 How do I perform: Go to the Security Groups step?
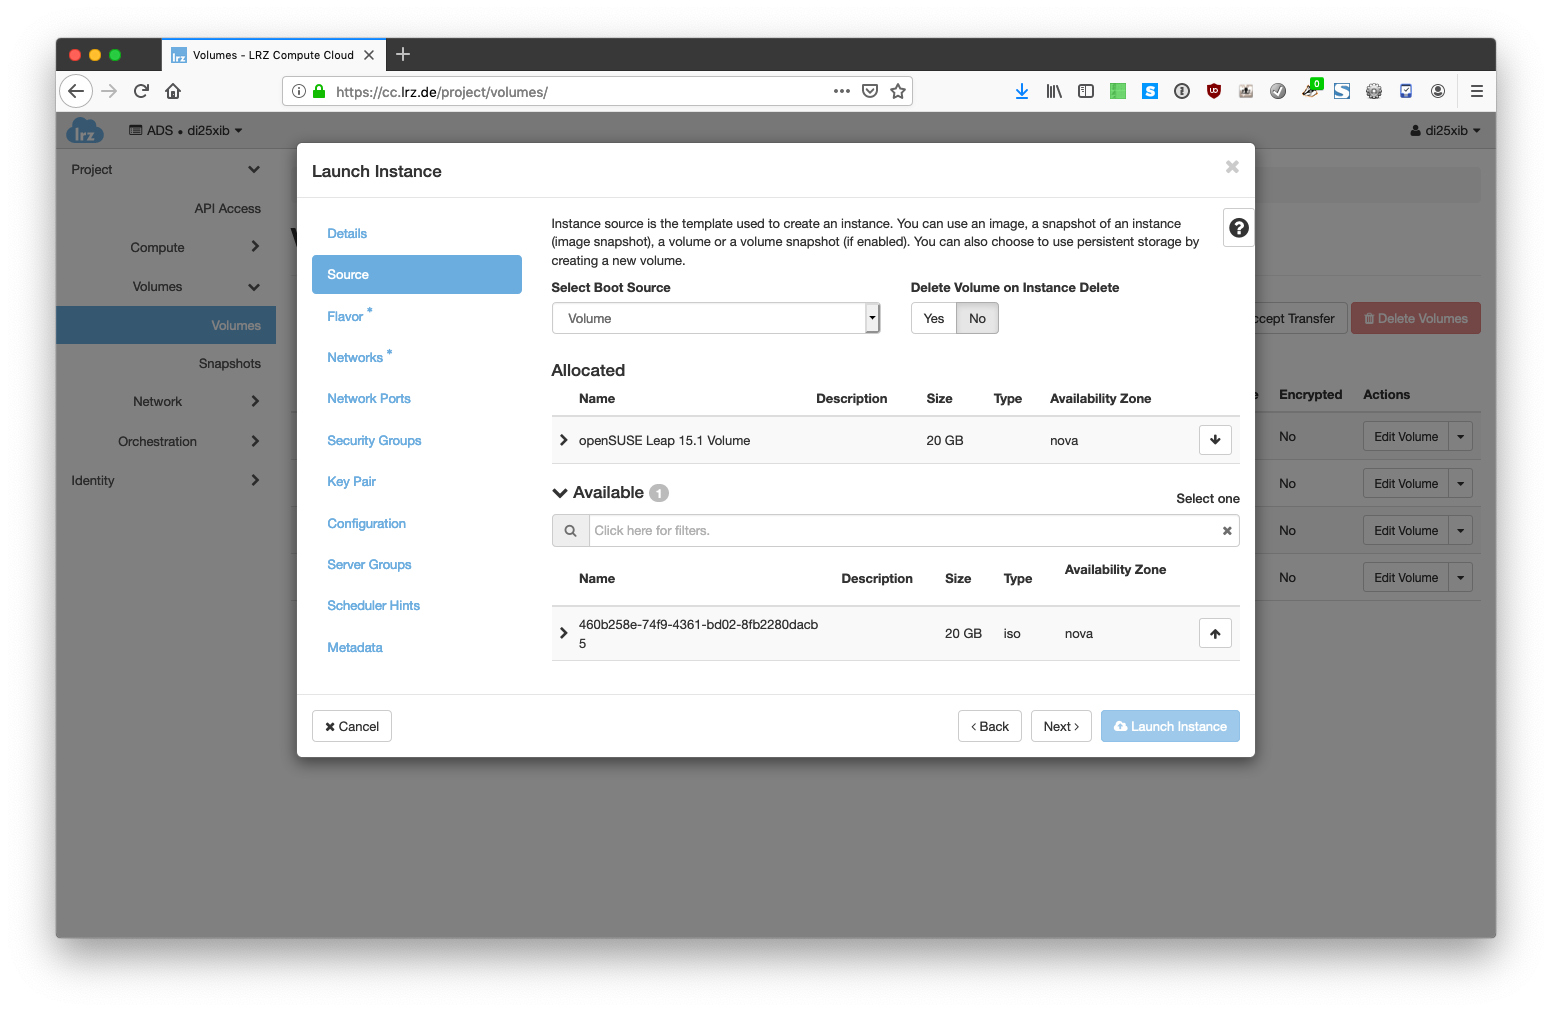pos(374,441)
